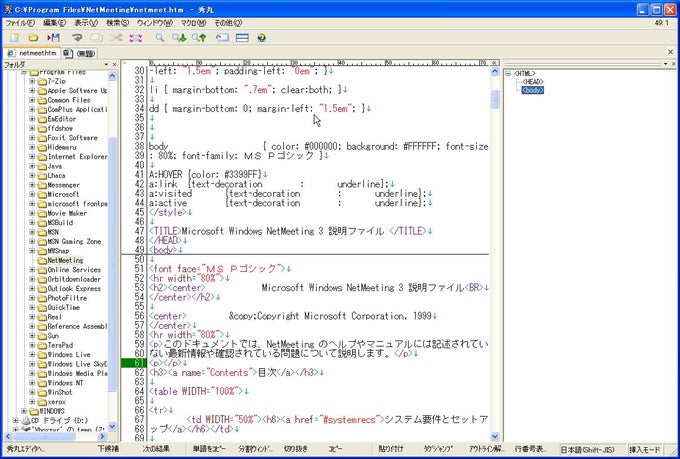680x459 pixels.
Task: Select the <body> outline item
Action: (x=533, y=90)
